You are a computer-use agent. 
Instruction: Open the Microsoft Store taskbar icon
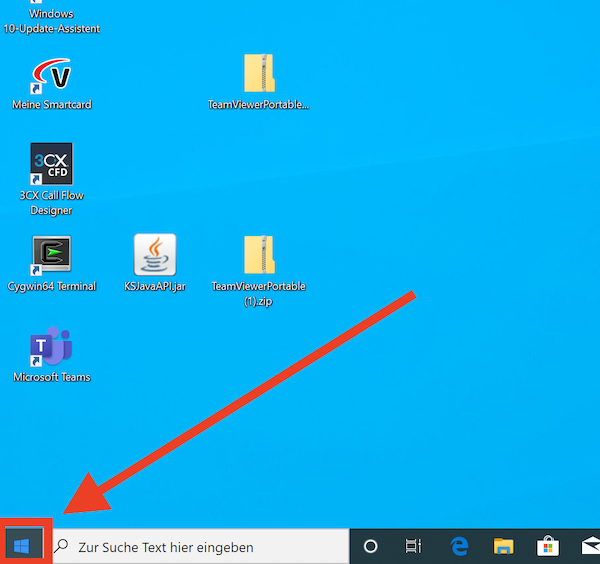coord(548,546)
